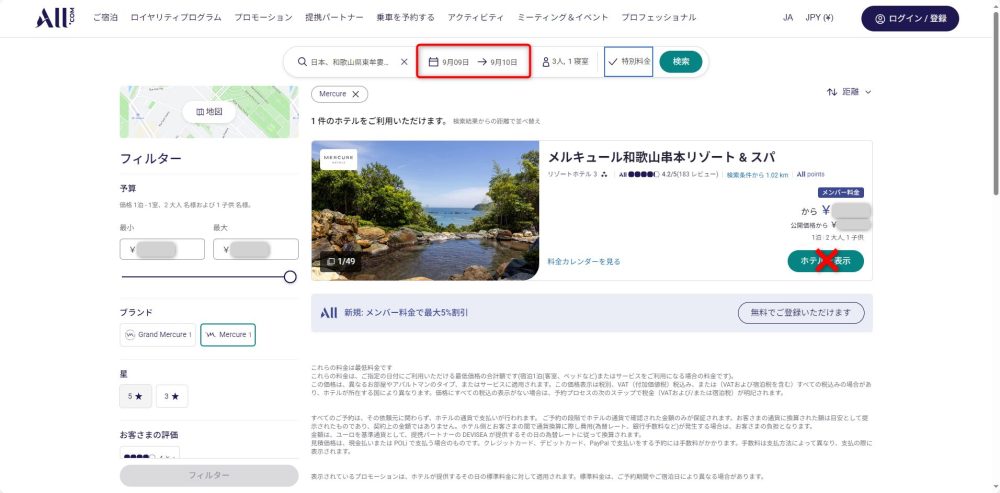
Task: Open the hotel photo thumbnail
Action: pyautogui.click(x=425, y=210)
